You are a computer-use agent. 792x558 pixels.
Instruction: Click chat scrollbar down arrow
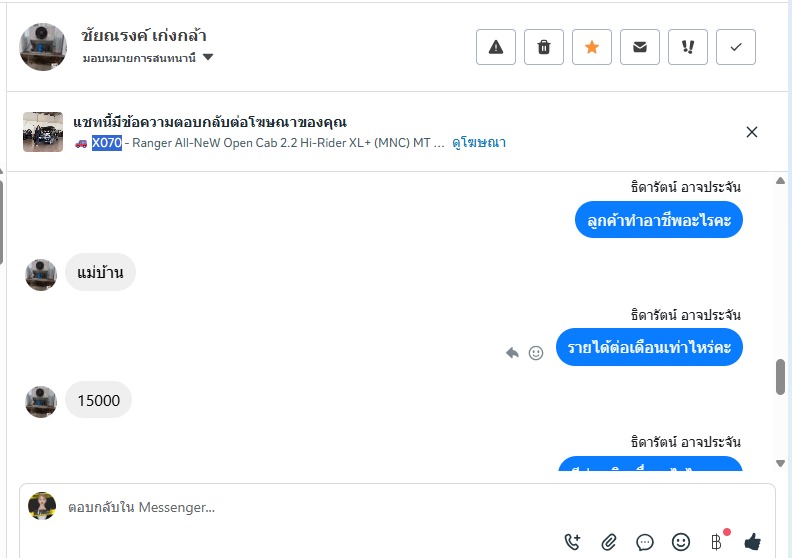click(781, 463)
